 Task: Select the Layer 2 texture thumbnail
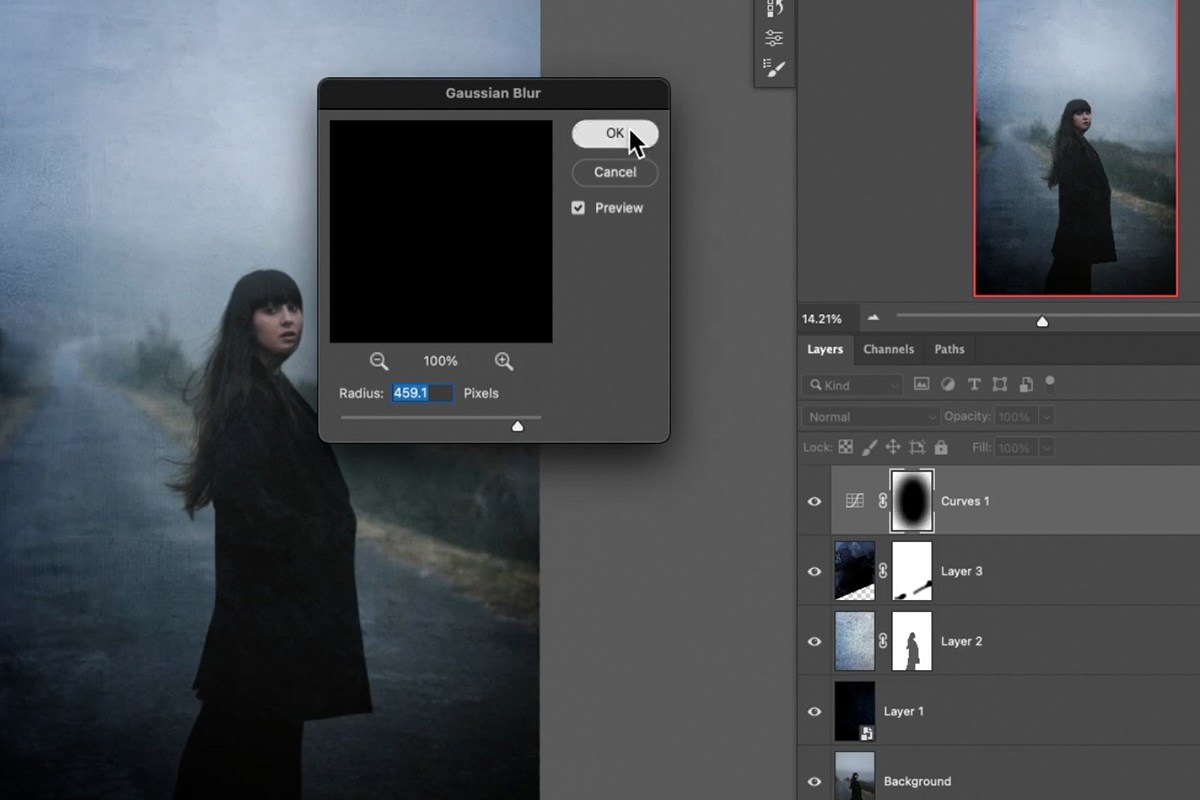[855, 641]
